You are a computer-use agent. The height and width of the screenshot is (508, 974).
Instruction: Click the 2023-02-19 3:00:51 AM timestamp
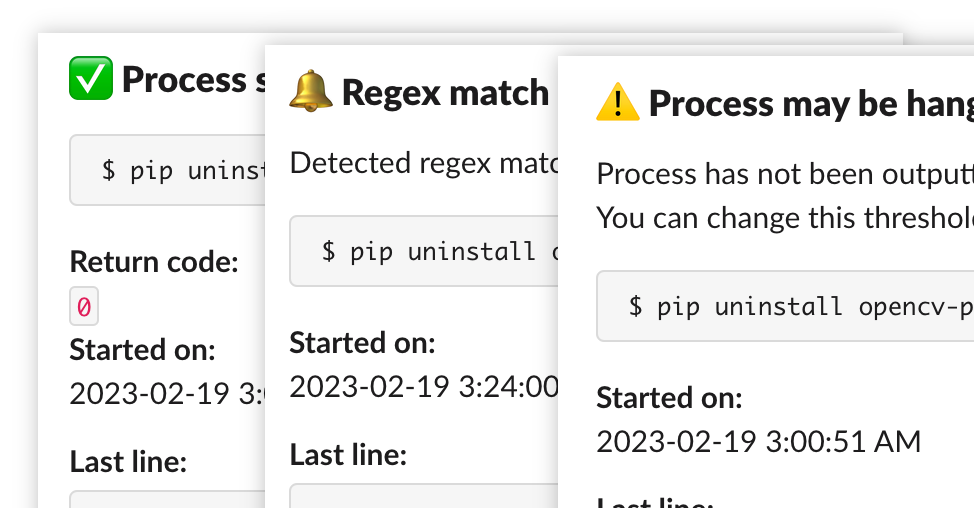pyautogui.click(x=758, y=442)
